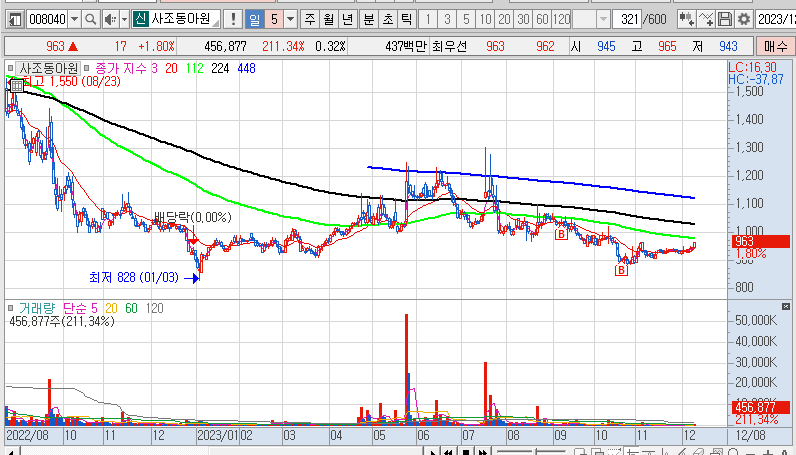Click the 최저 828 (01/03) low label
Image resolution: width=796 pixels, height=455 pixels.
point(134,277)
